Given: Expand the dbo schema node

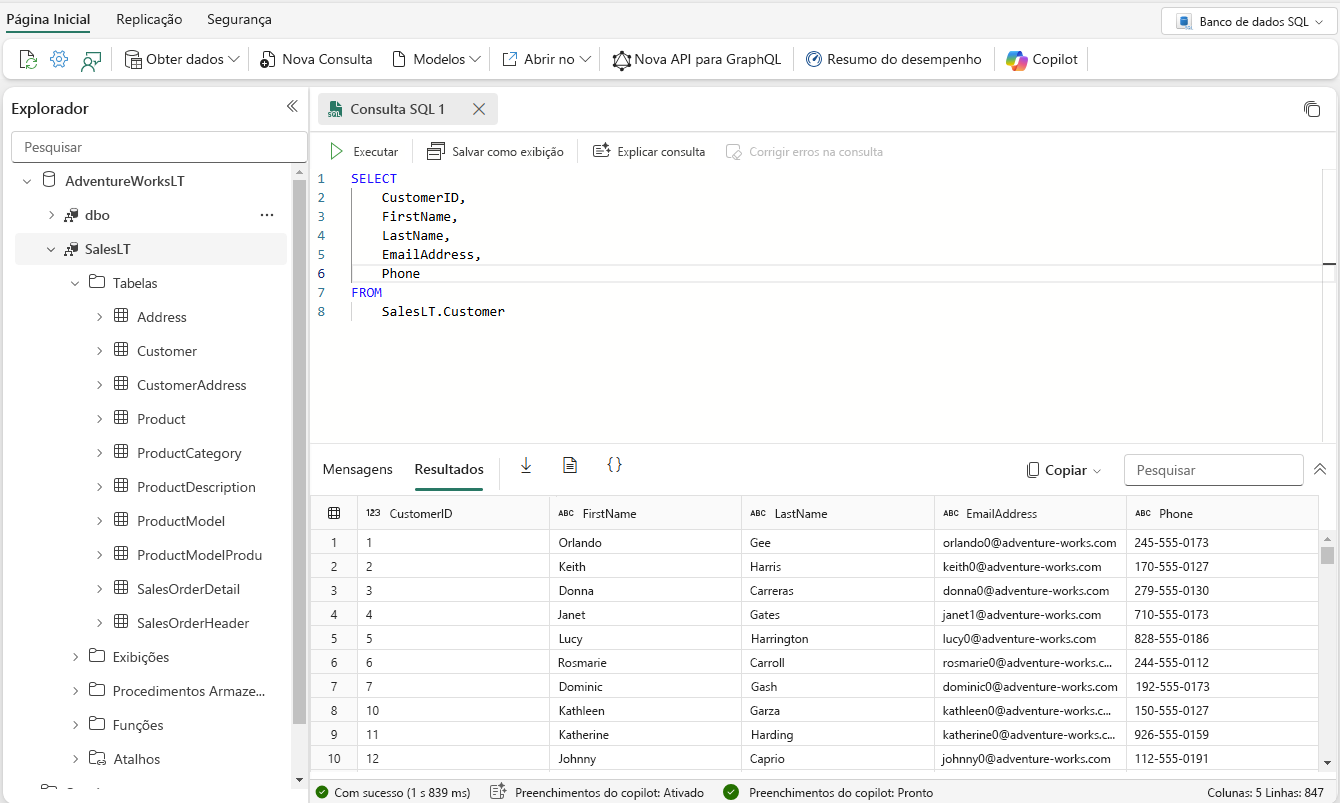Looking at the screenshot, I should [x=51, y=215].
